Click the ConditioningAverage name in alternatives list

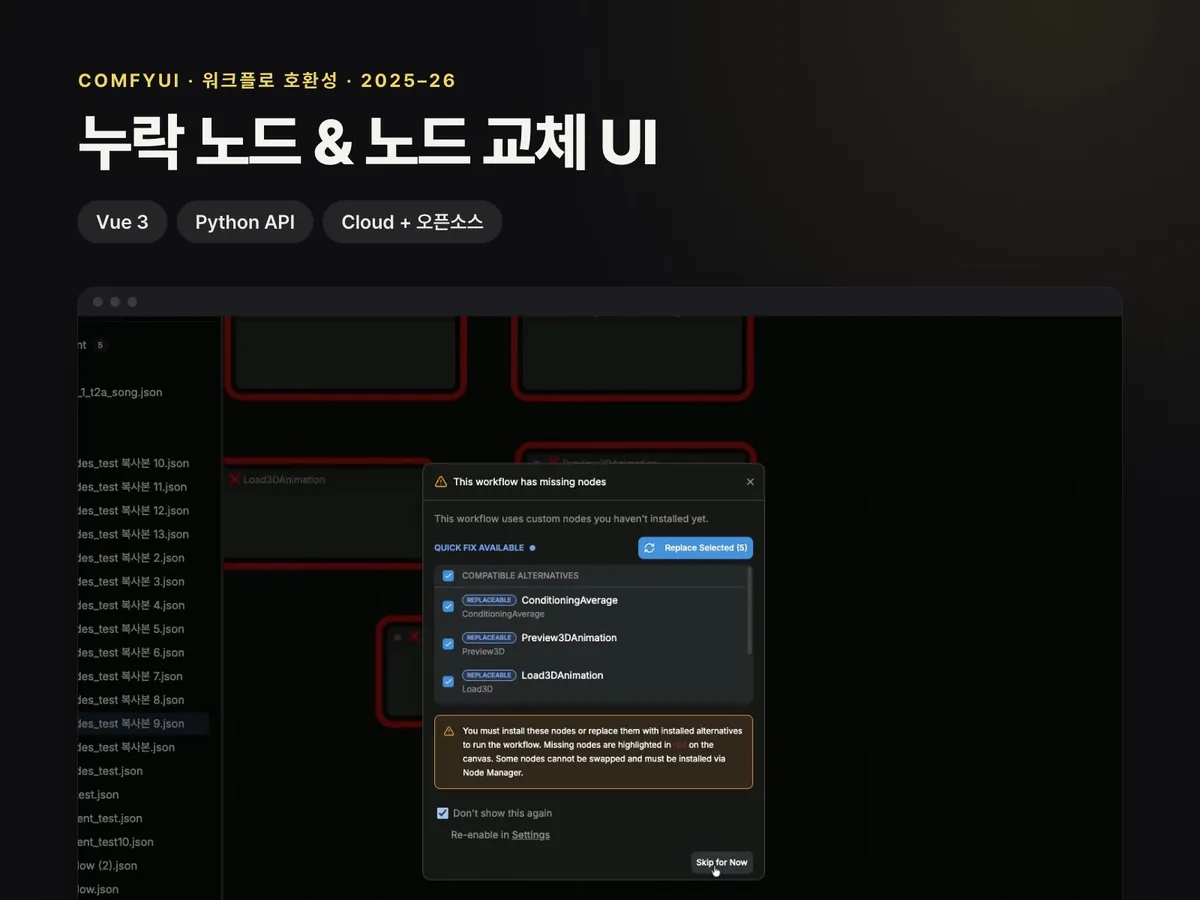coord(570,600)
